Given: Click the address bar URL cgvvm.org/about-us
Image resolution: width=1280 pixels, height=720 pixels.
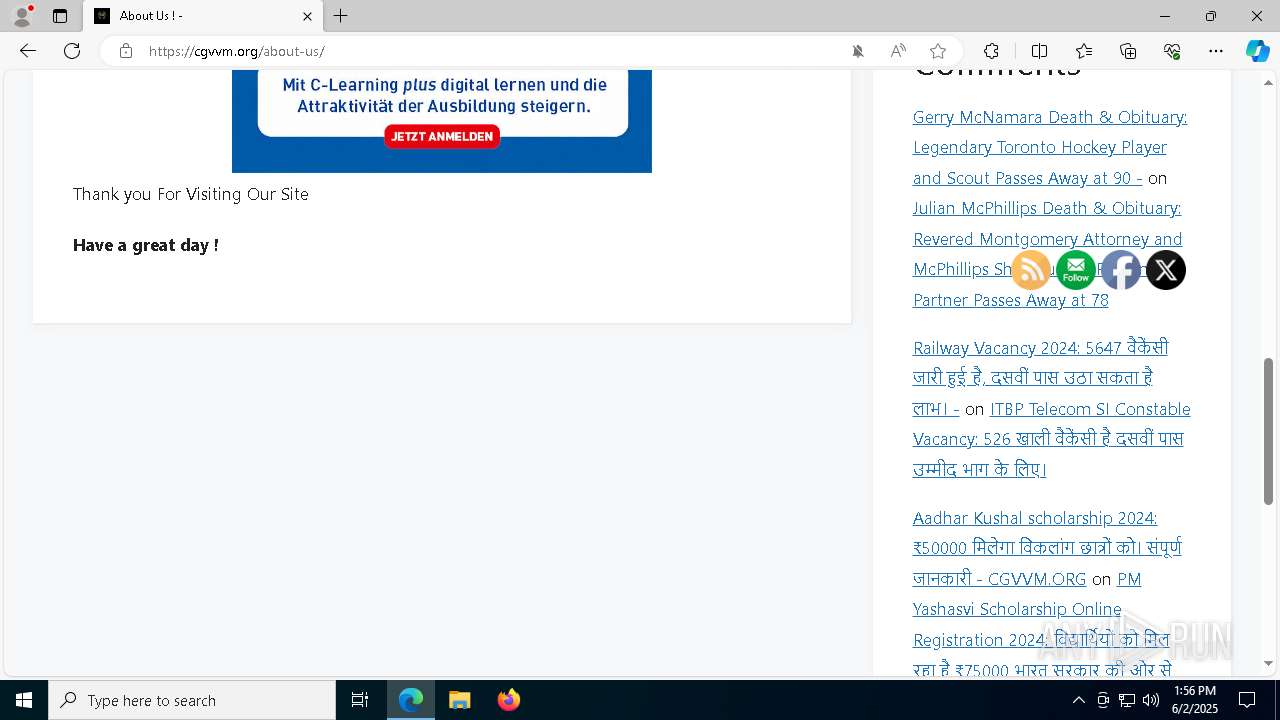Looking at the screenshot, I should 237,51.
